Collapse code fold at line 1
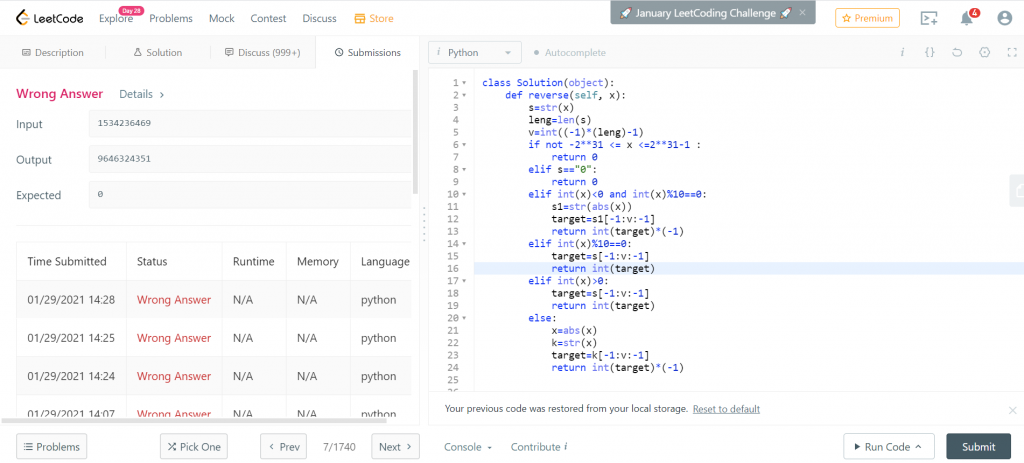This screenshot has height=463, width=1024. [x=464, y=83]
